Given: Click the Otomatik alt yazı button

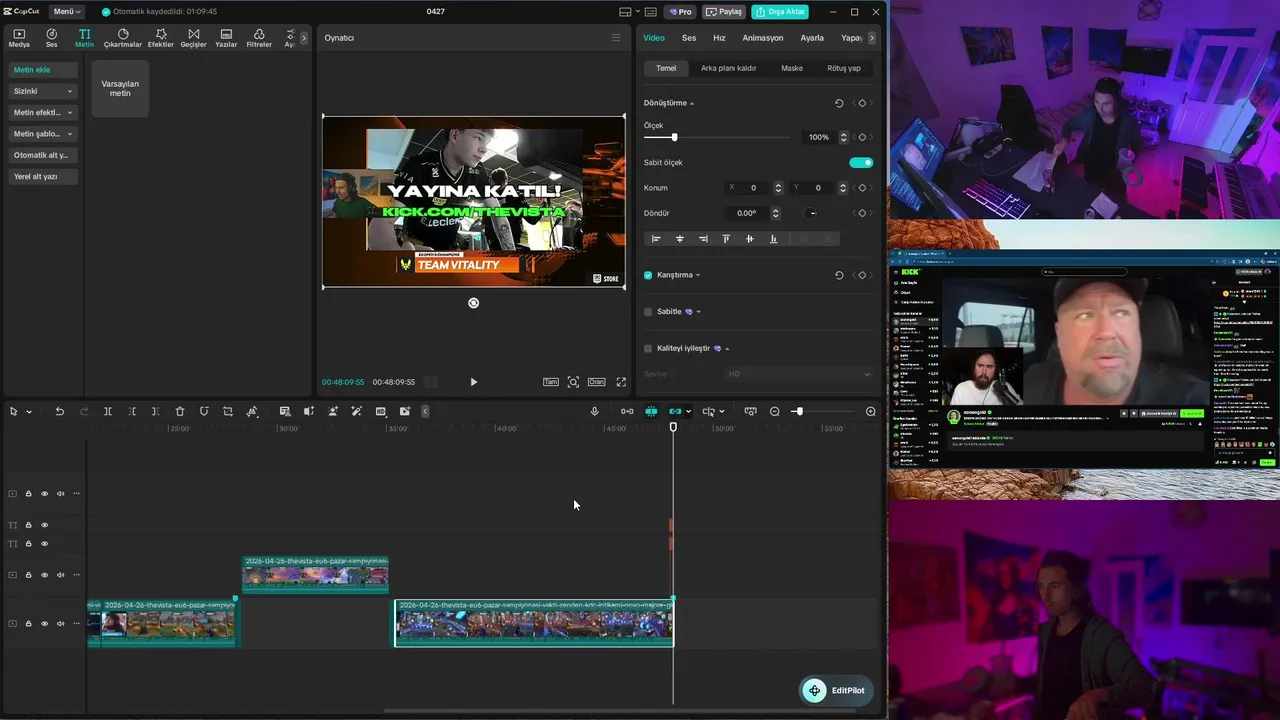Looking at the screenshot, I should (43, 155).
